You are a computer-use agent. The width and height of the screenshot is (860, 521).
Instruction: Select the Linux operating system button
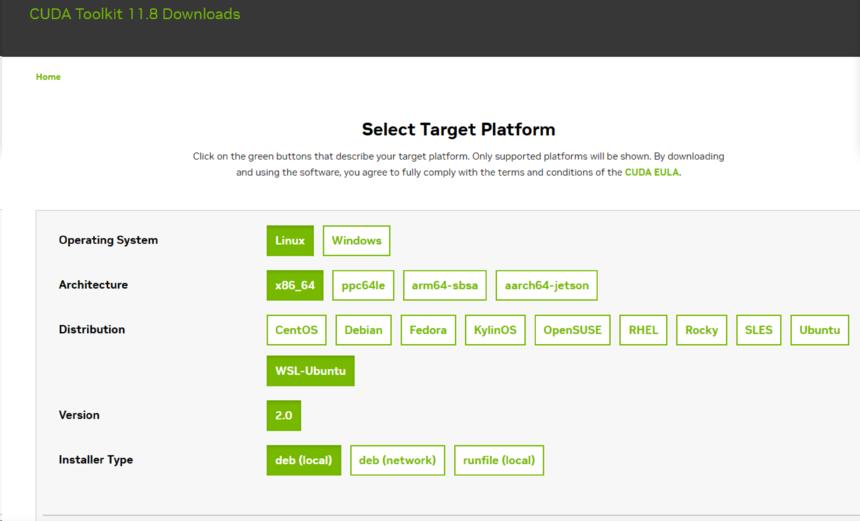tap(290, 241)
